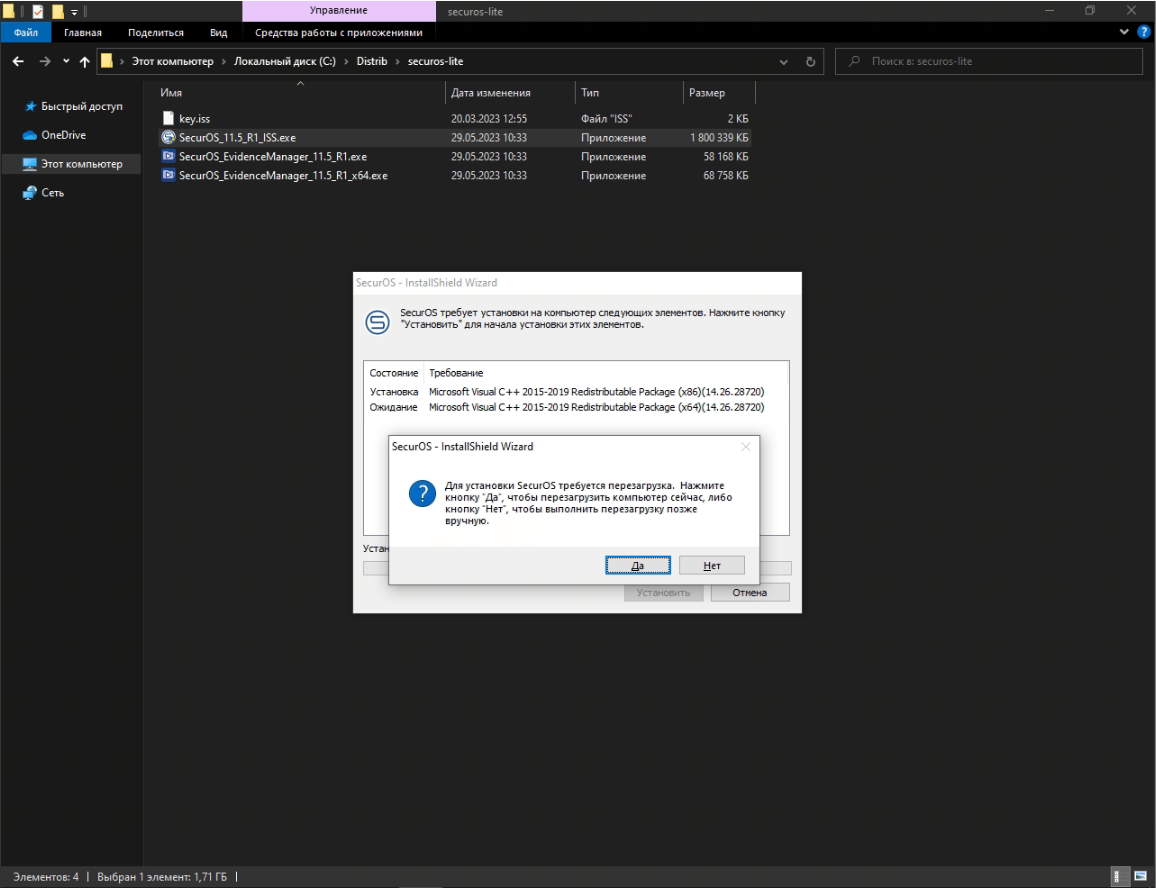
Task: Switch to the Поделиться ribbon tab
Action: (156, 32)
